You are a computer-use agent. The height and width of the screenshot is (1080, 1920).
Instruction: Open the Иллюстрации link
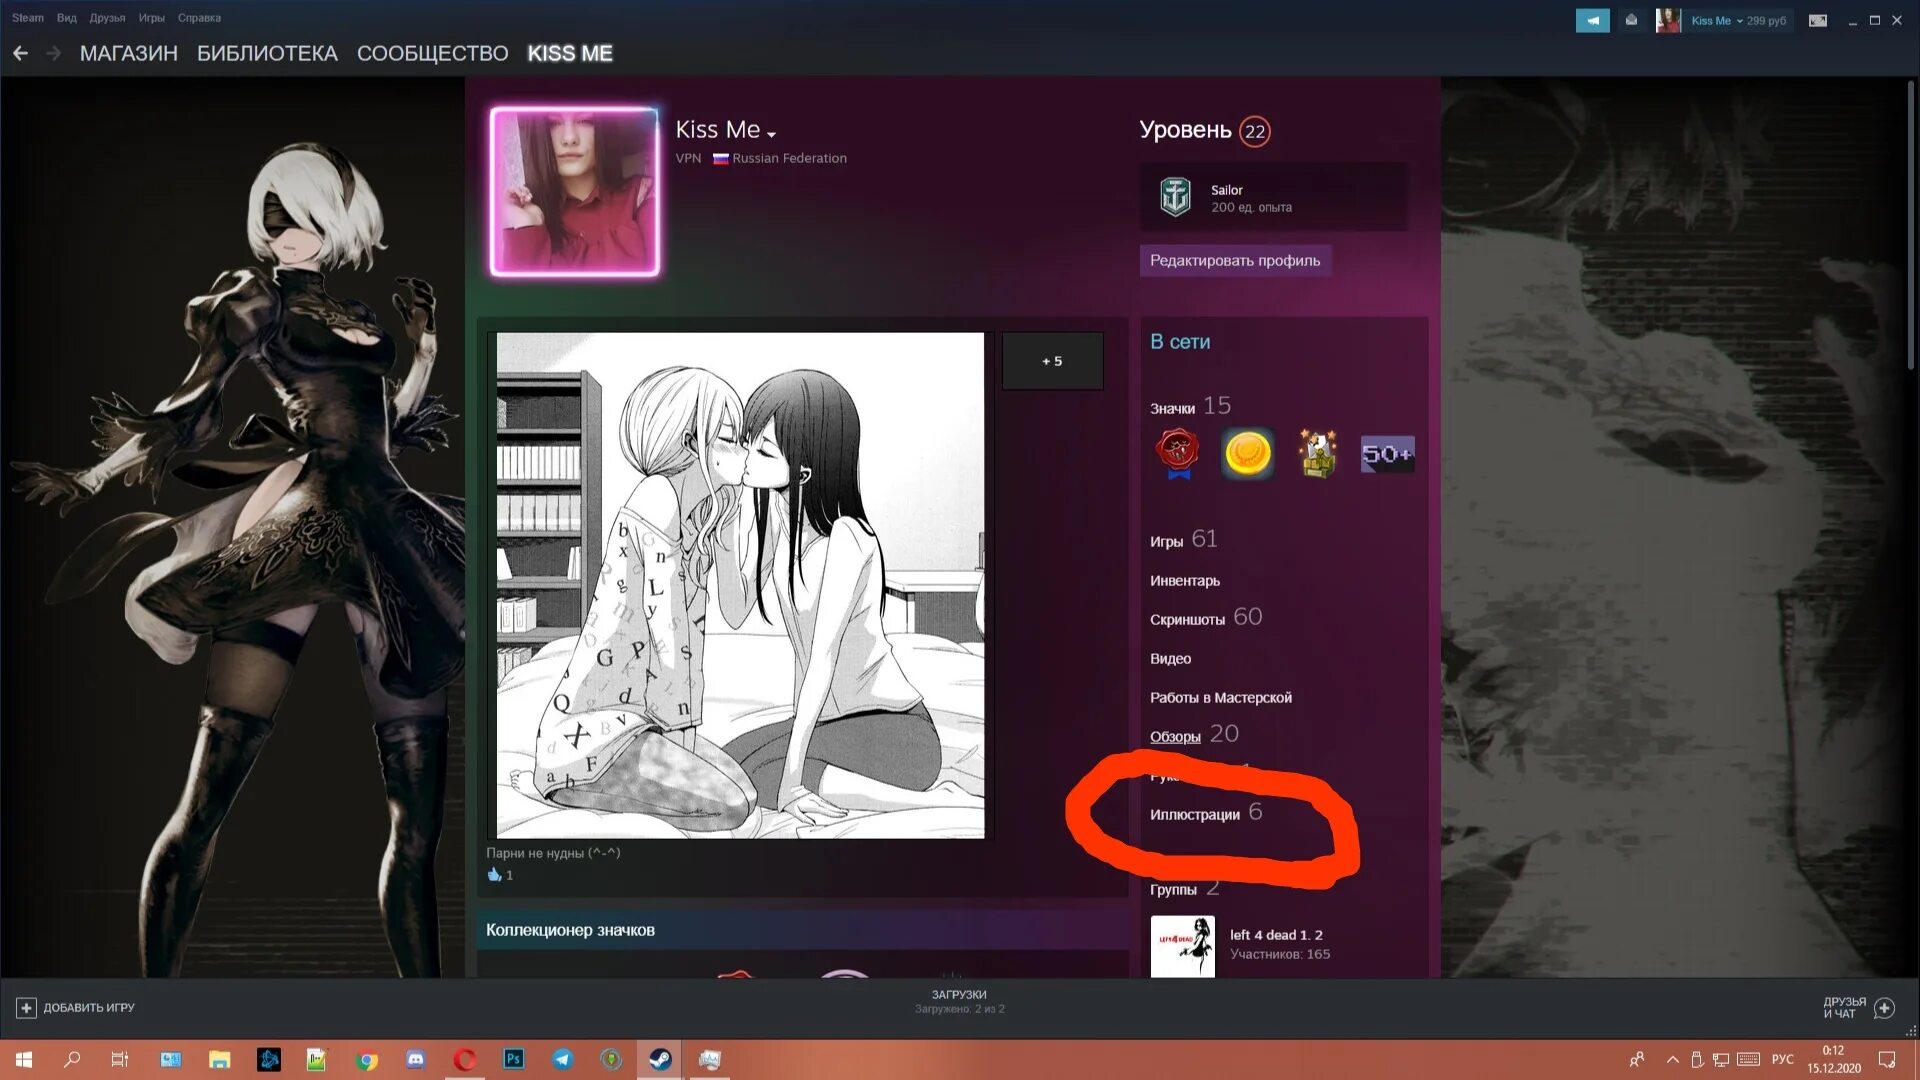(1194, 815)
